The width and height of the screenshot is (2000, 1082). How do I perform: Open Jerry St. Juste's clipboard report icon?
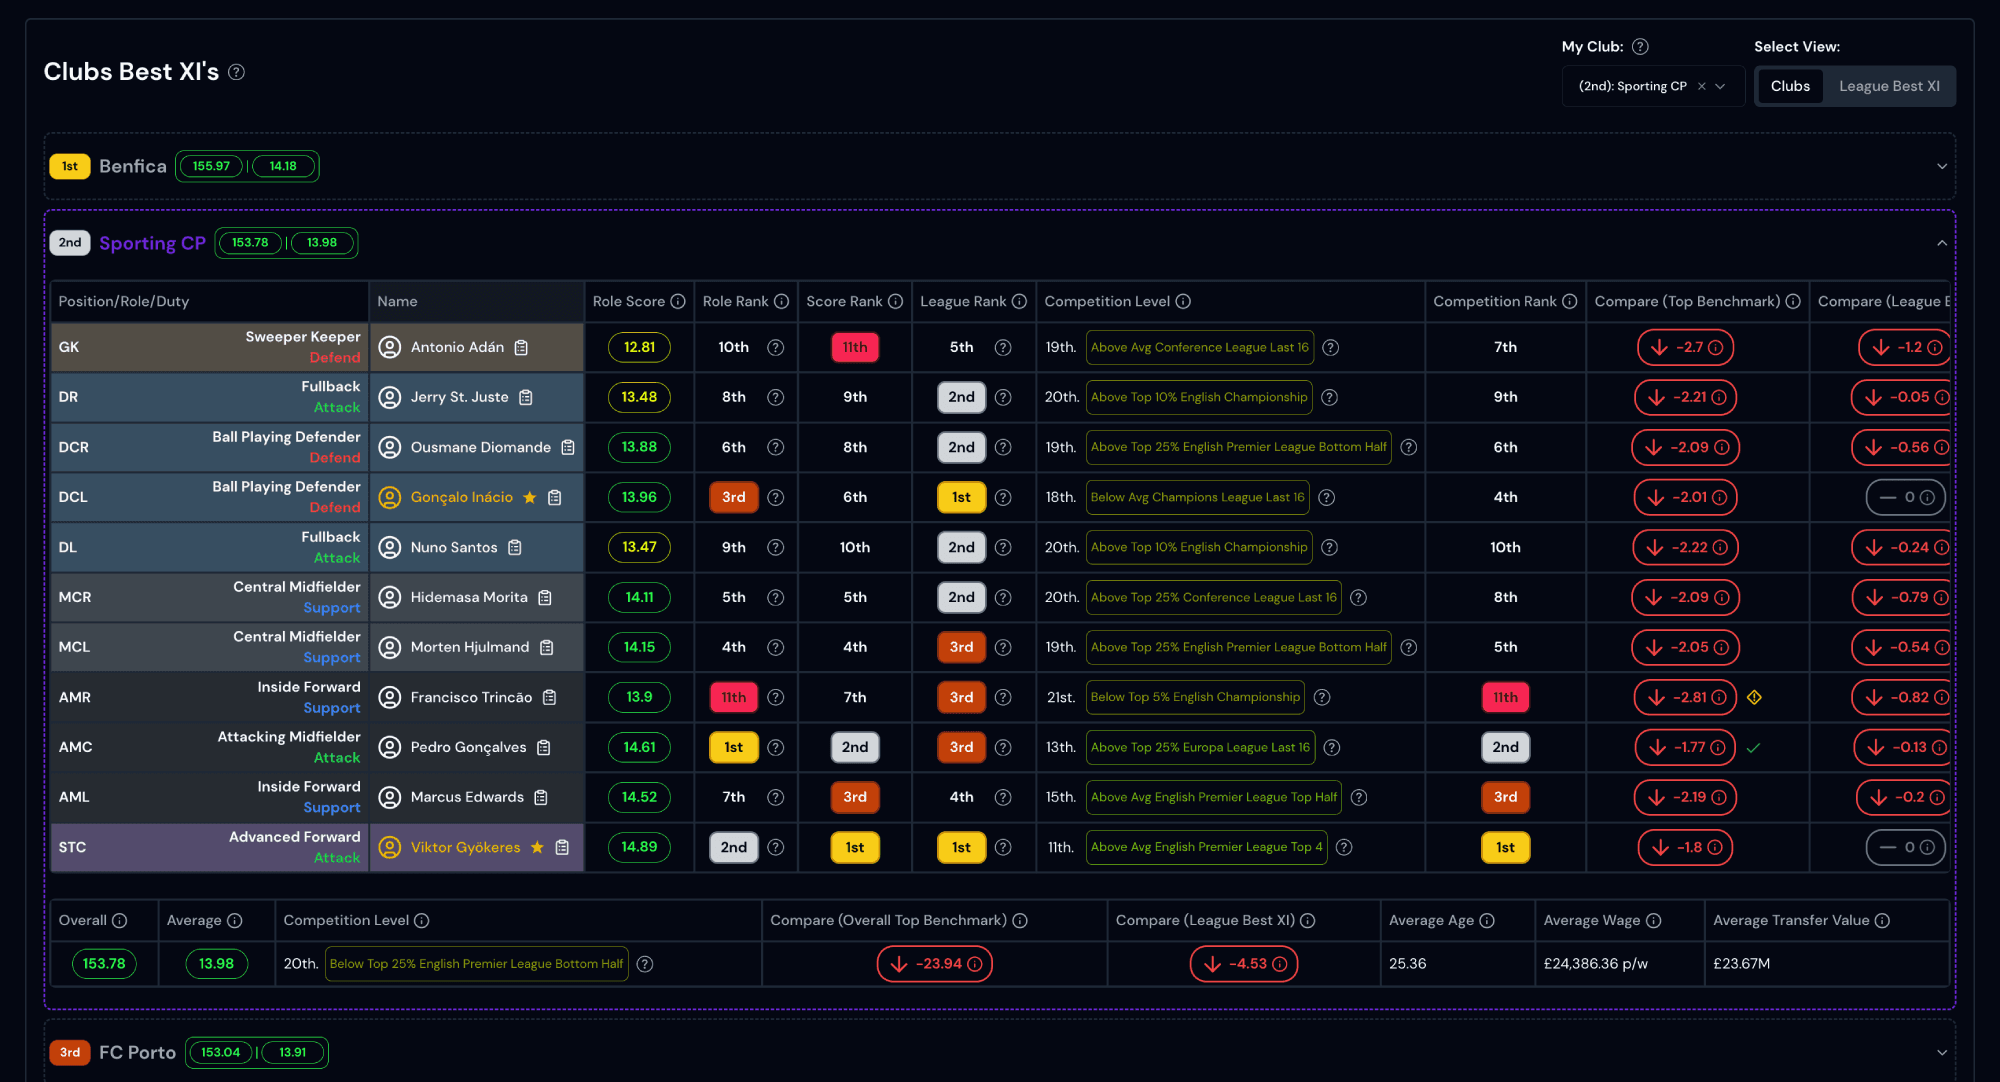pyautogui.click(x=526, y=397)
